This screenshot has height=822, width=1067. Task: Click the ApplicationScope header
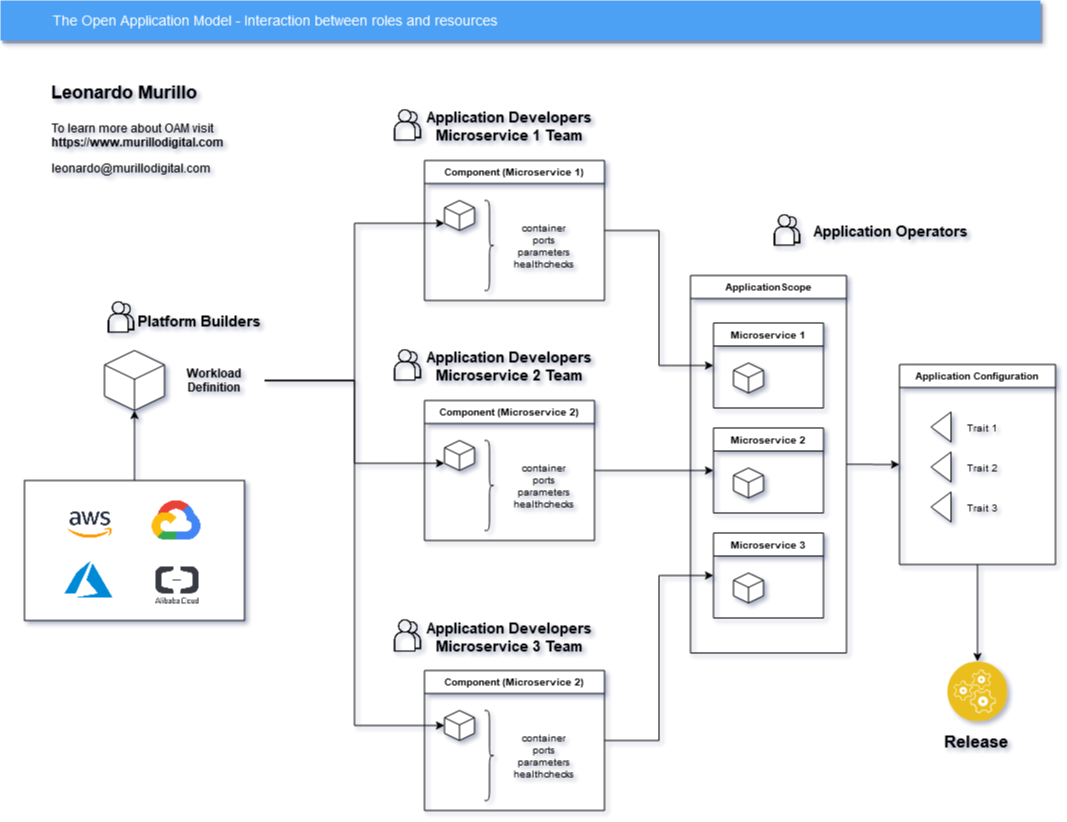click(768, 287)
